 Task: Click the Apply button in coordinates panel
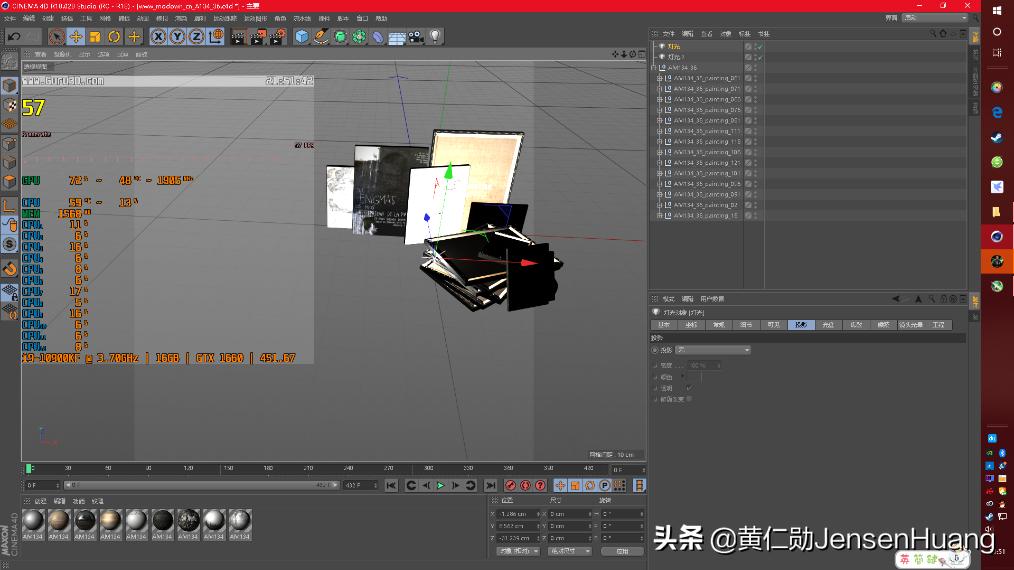click(622, 551)
